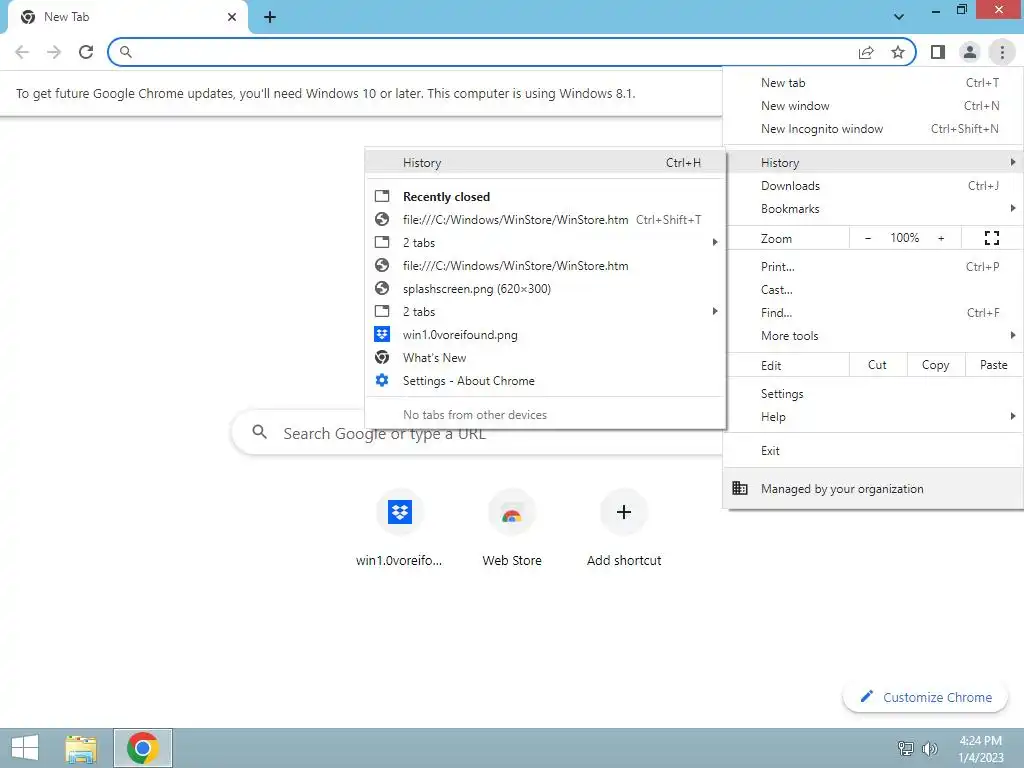The width and height of the screenshot is (1024, 768).
Task: Select Exit menu item
Action: [873, 451]
